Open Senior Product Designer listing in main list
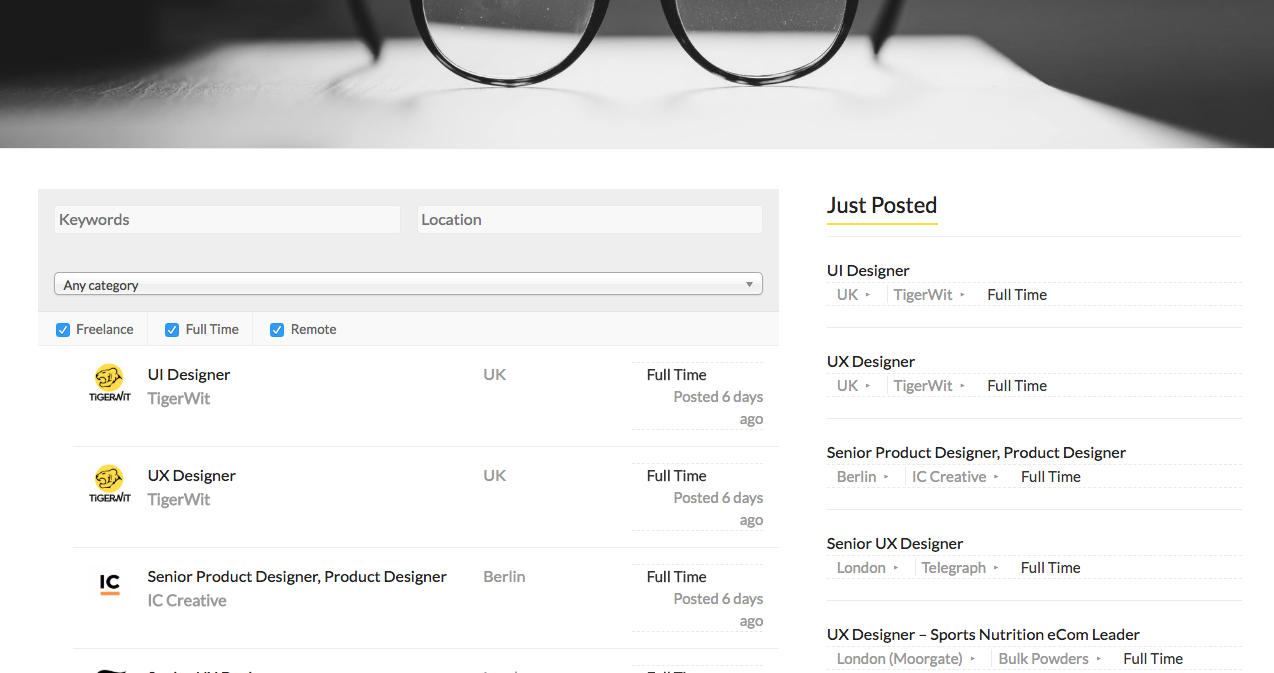The image size is (1274, 673). pos(297,577)
